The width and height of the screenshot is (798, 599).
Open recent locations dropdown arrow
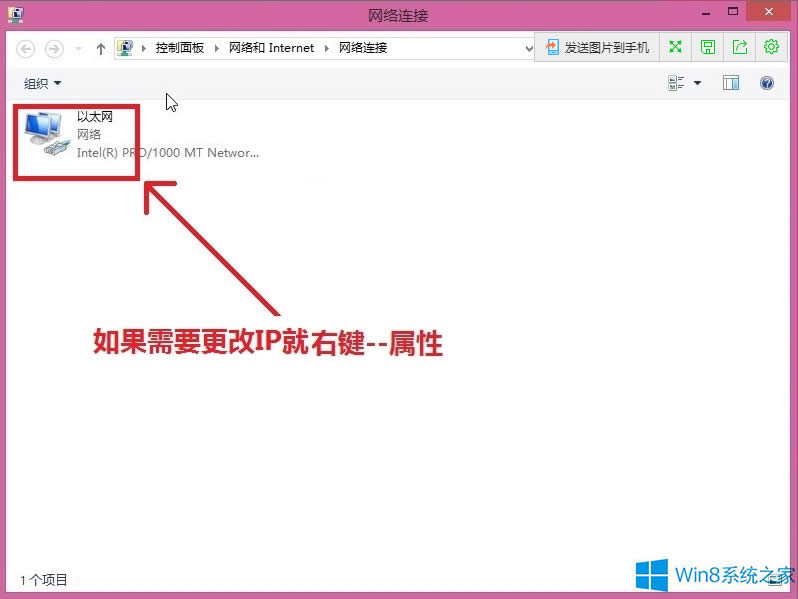pyautogui.click(x=78, y=49)
